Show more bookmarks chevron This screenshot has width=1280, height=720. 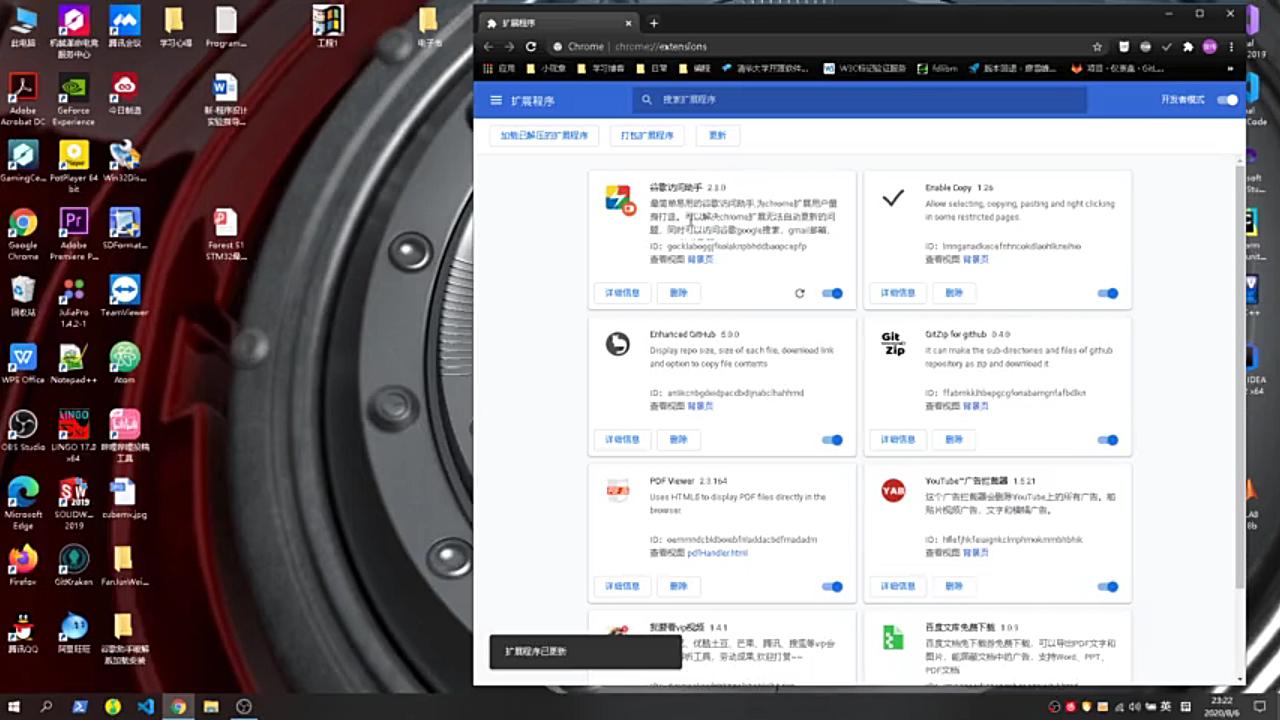coord(1232,69)
